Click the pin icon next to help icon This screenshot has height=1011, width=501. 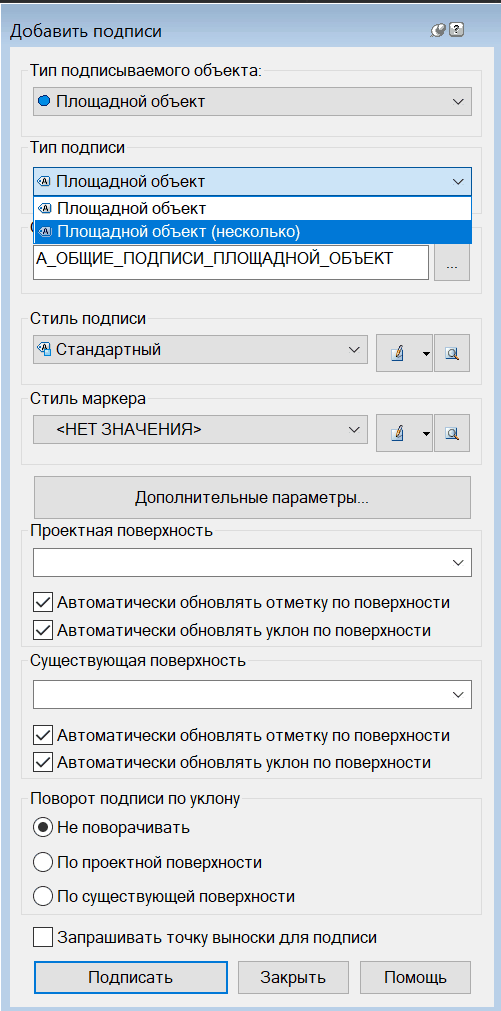click(x=438, y=30)
